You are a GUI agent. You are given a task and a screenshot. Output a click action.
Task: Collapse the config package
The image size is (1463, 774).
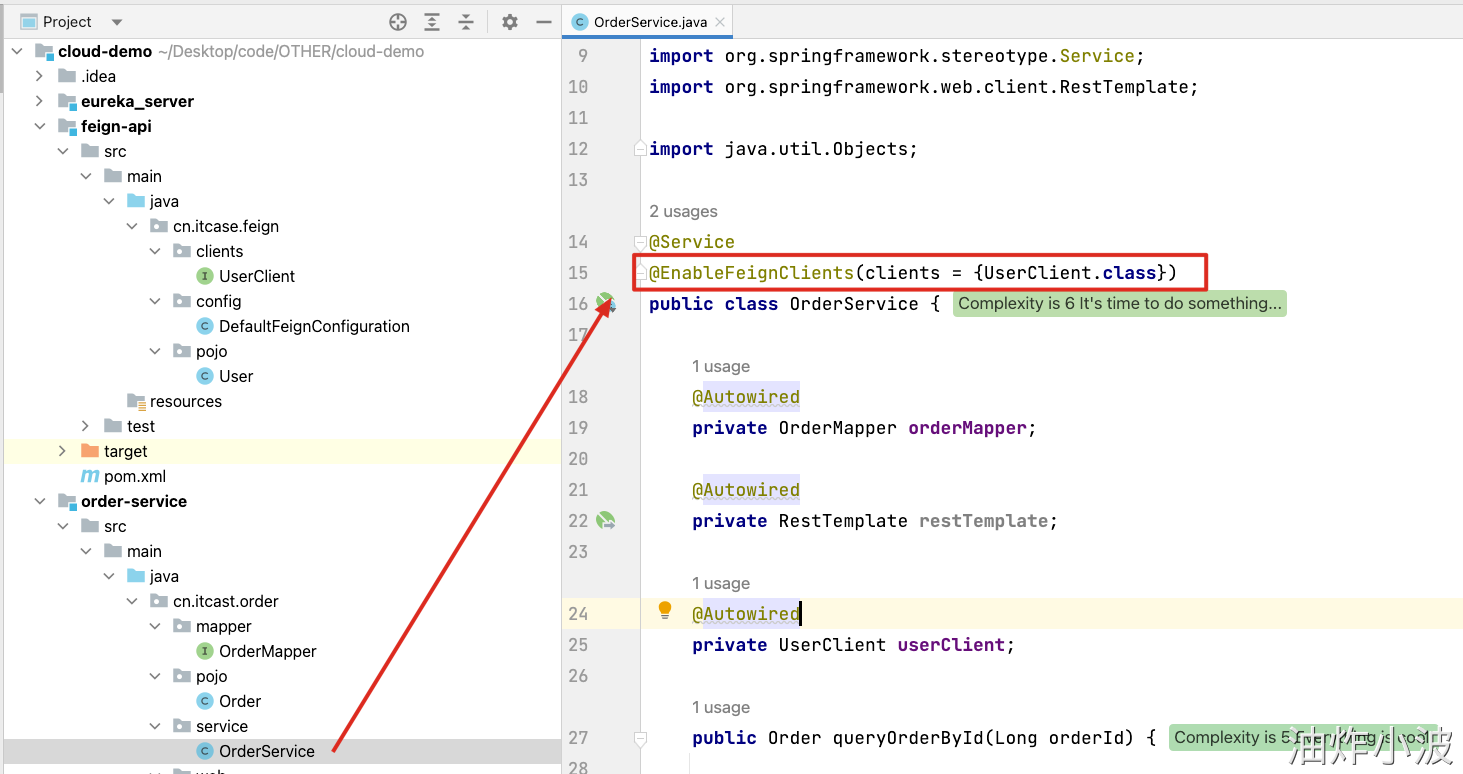(x=155, y=301)
